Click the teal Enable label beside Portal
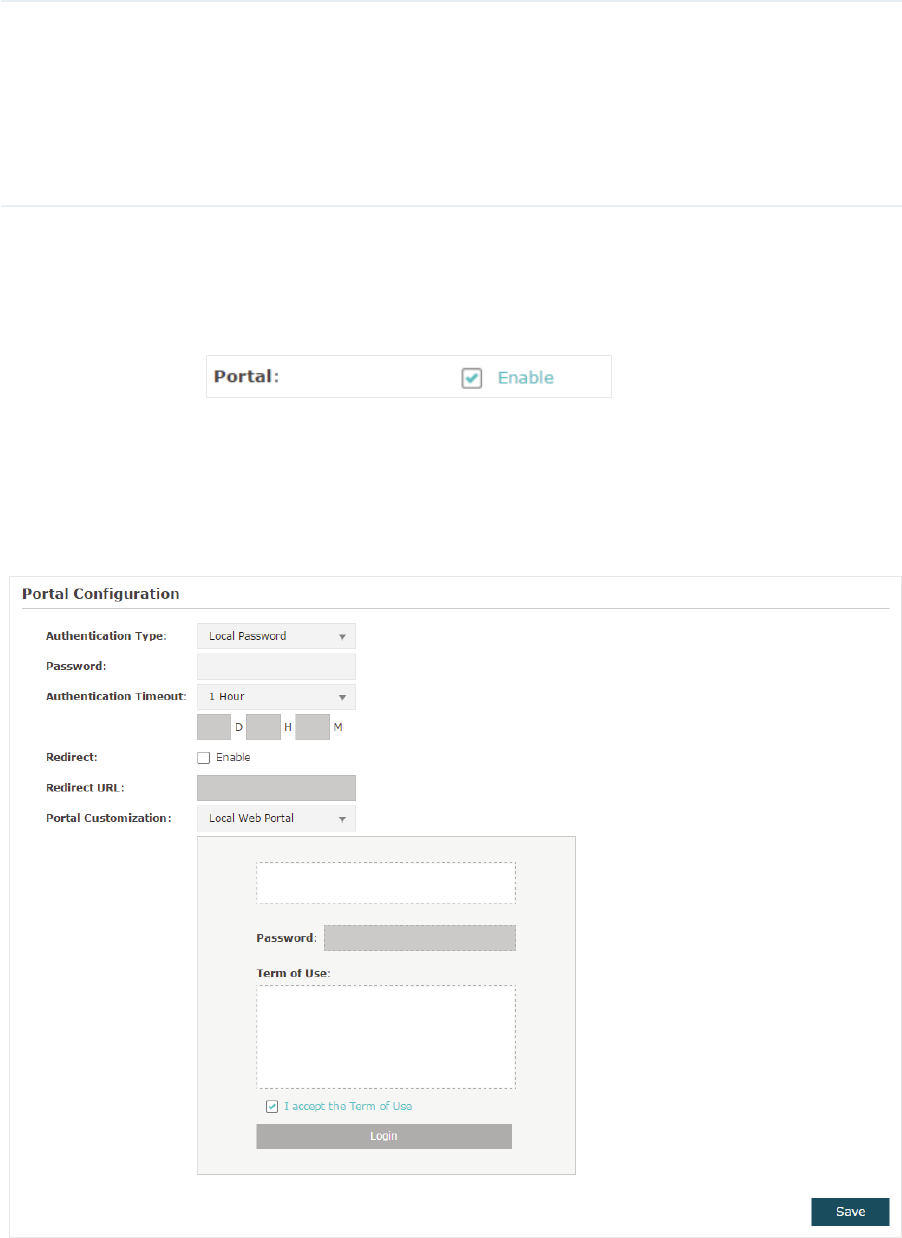902x1238 pixels. click(525, 378)
